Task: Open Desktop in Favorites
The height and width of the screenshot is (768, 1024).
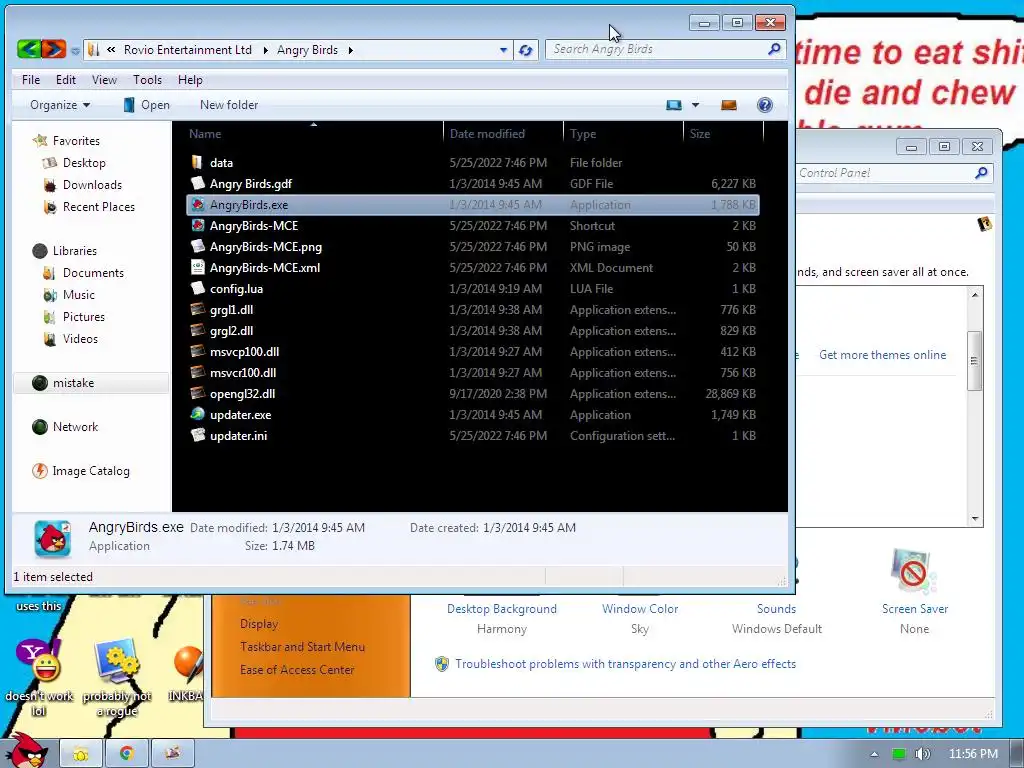Action: tap(84, 163)
